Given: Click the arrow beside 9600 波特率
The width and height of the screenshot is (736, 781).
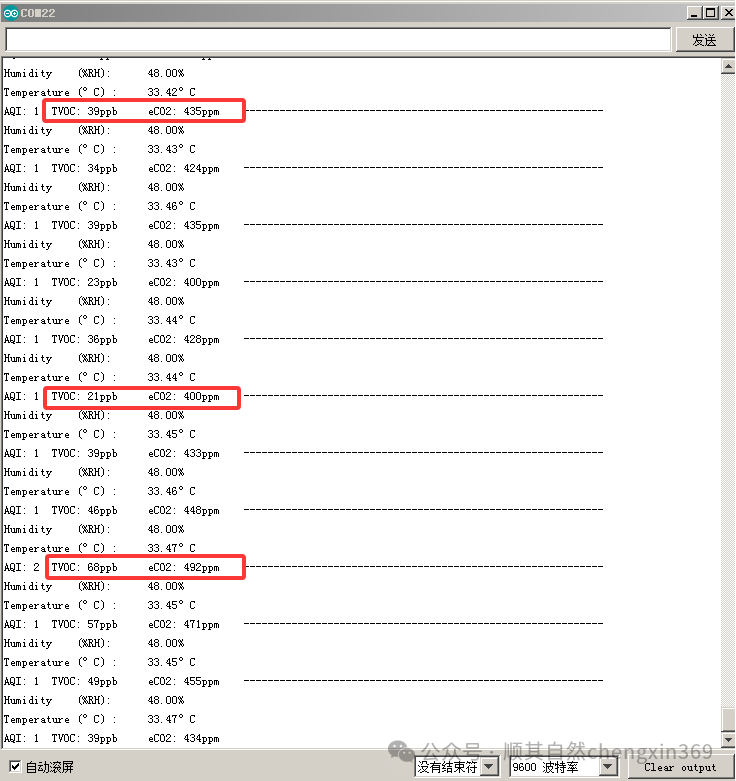Looking at the screenshot, I should 607,767.
